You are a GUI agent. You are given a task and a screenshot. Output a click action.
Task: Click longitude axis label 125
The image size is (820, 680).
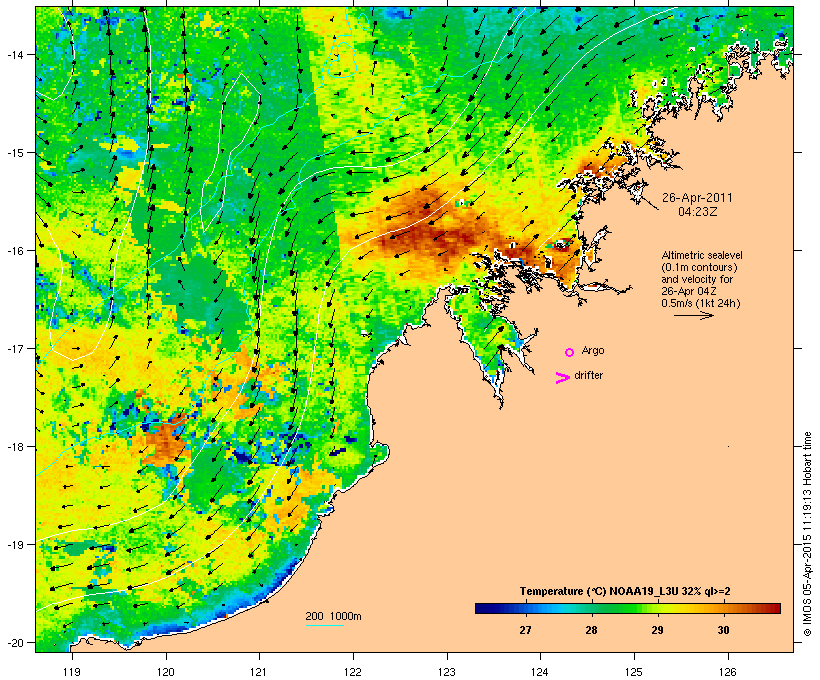pos(634,672)
